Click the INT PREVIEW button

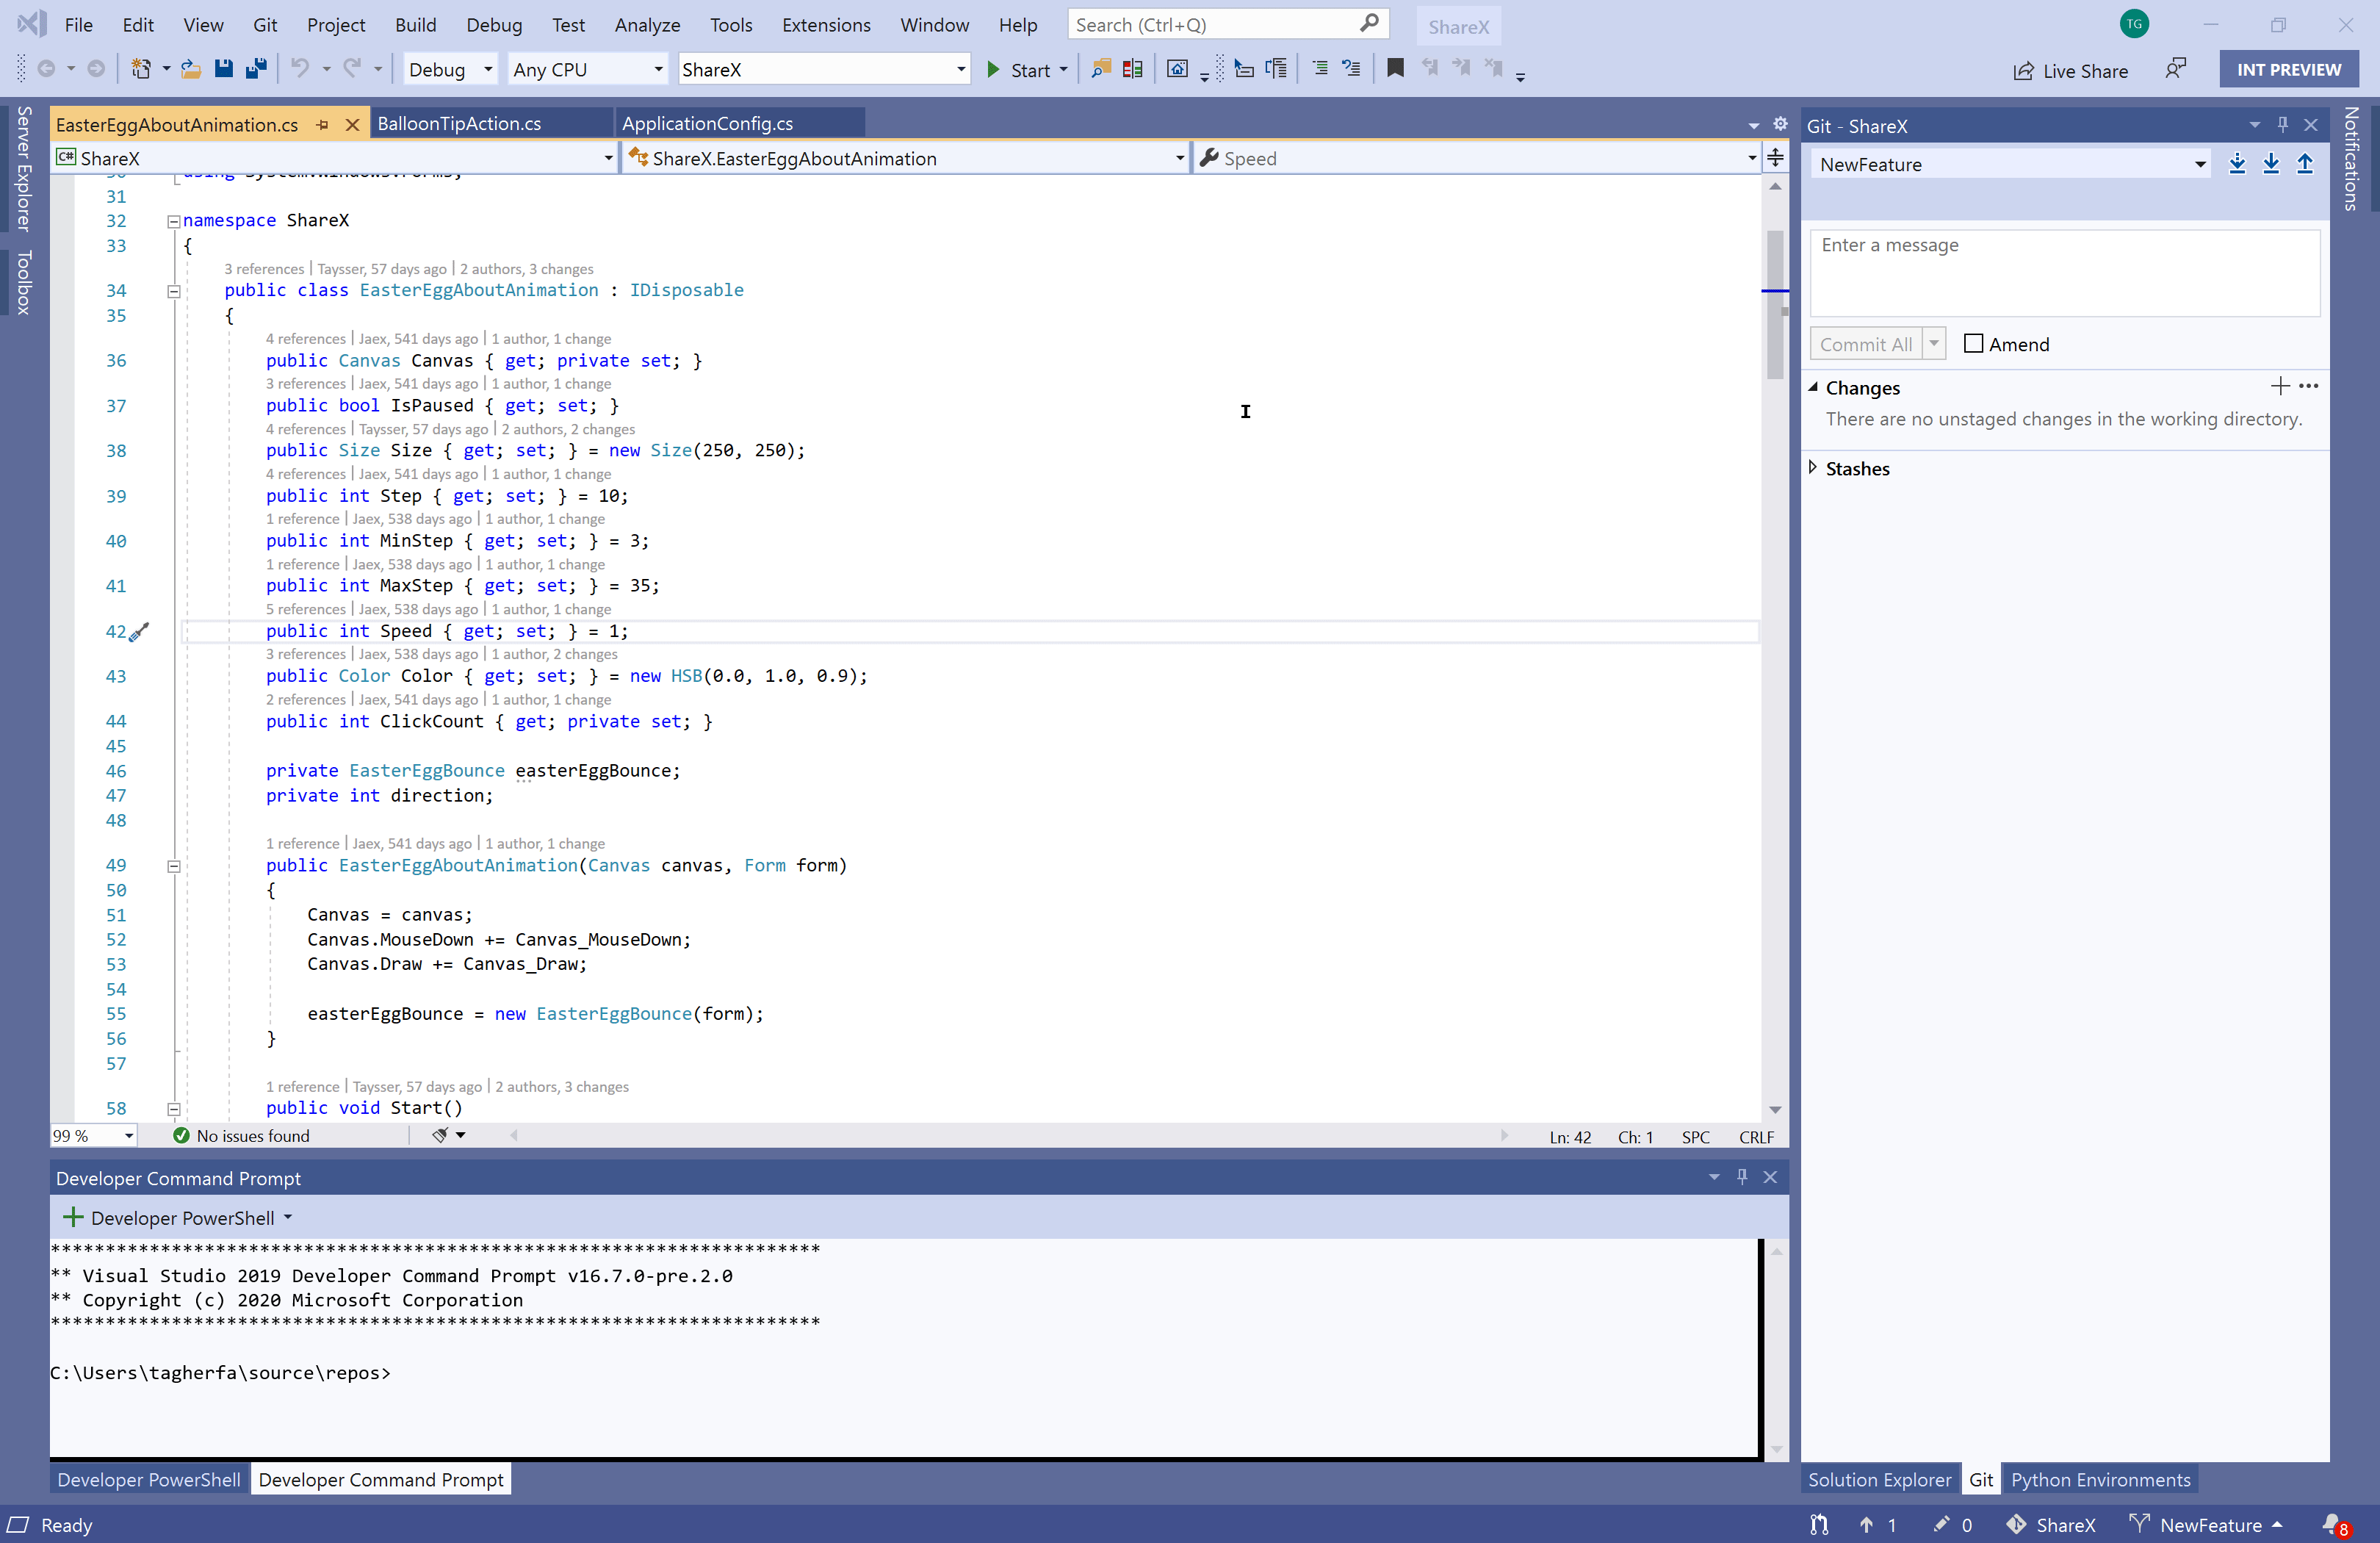[2286, 69]
